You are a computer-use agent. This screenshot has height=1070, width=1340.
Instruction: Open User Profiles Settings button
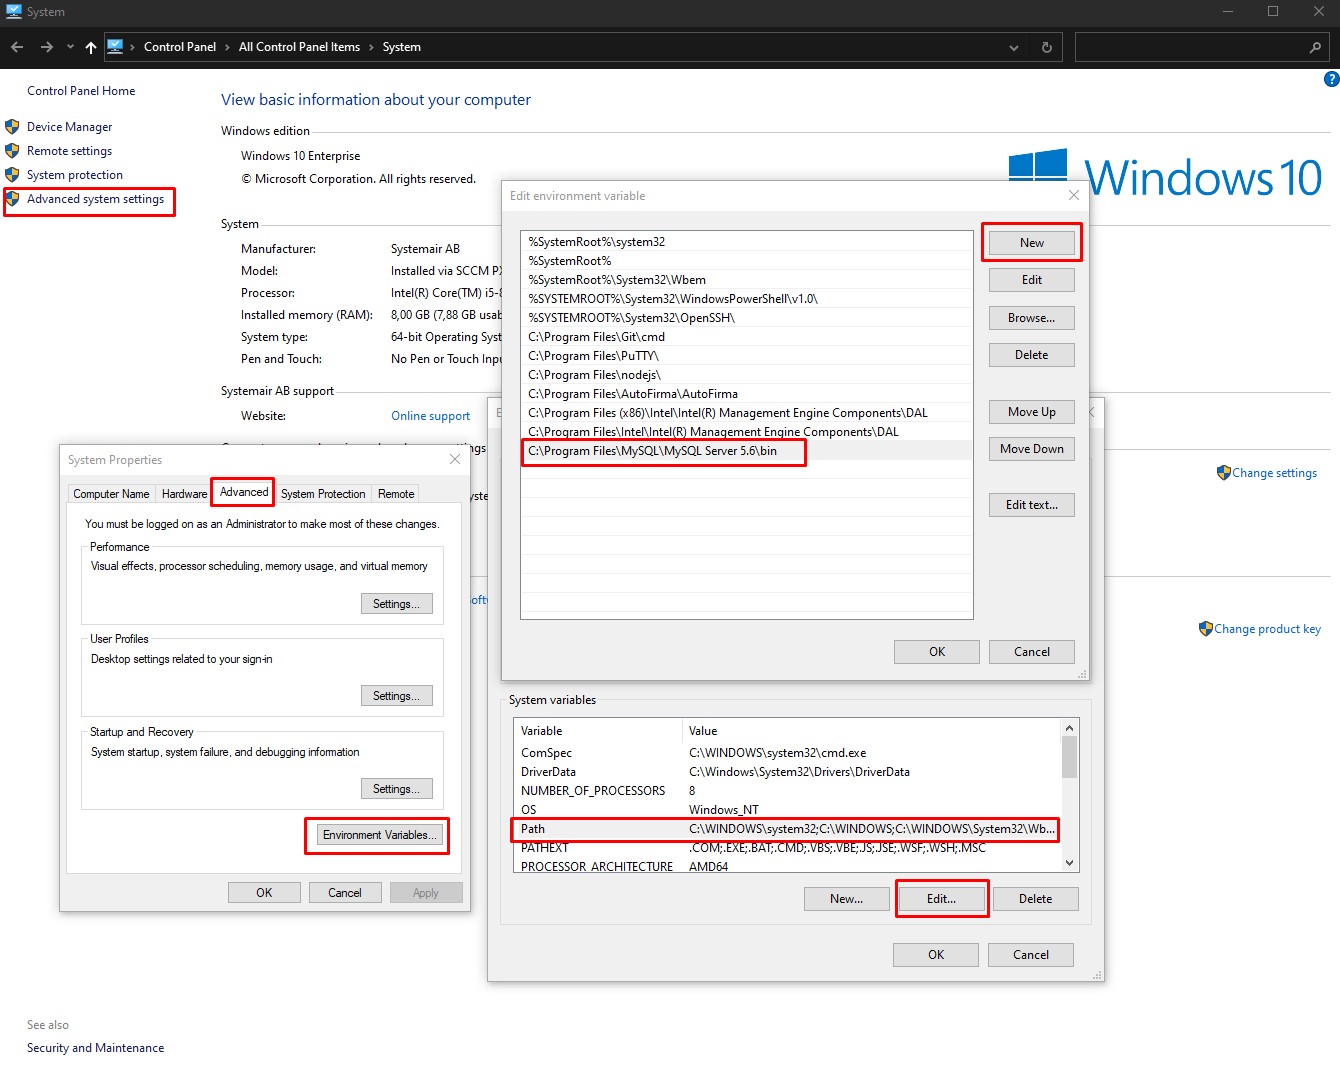click(x=396, y=696)
